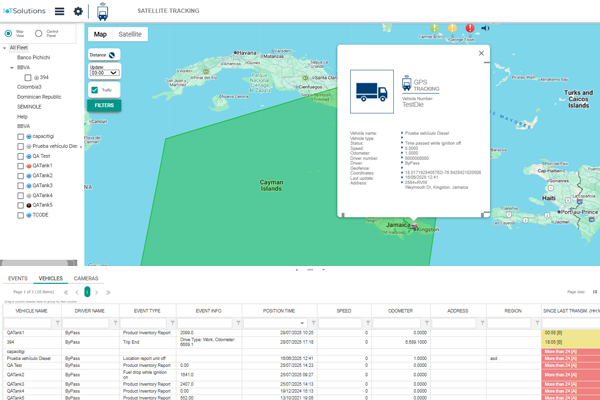Open filter operator for Event Type column
The width and height of the screenshot is (600, 400).
173,323
